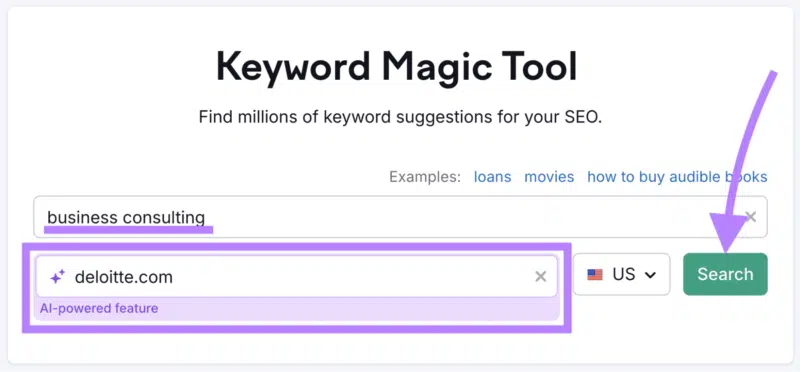Click the purple underline below business consulting
The image size is (800, 372).
[128, 229]
